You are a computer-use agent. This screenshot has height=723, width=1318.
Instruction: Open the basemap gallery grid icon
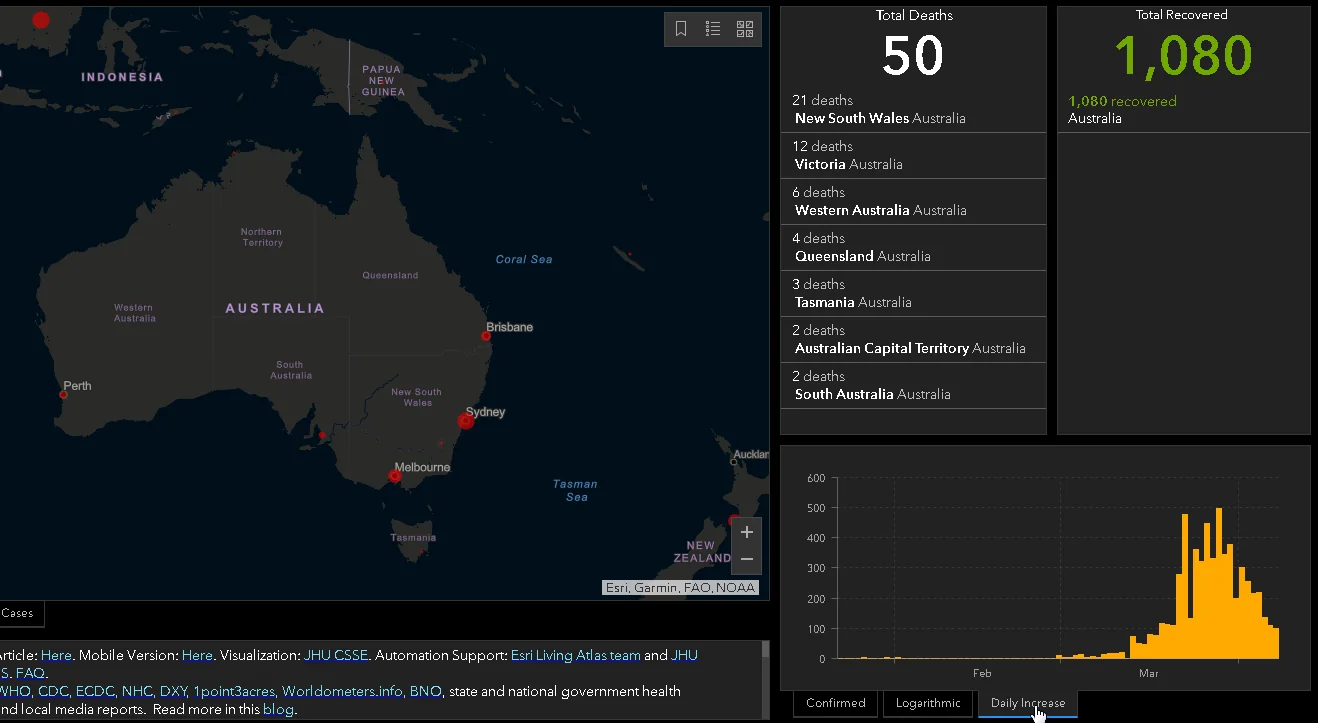tap(745, 29)
